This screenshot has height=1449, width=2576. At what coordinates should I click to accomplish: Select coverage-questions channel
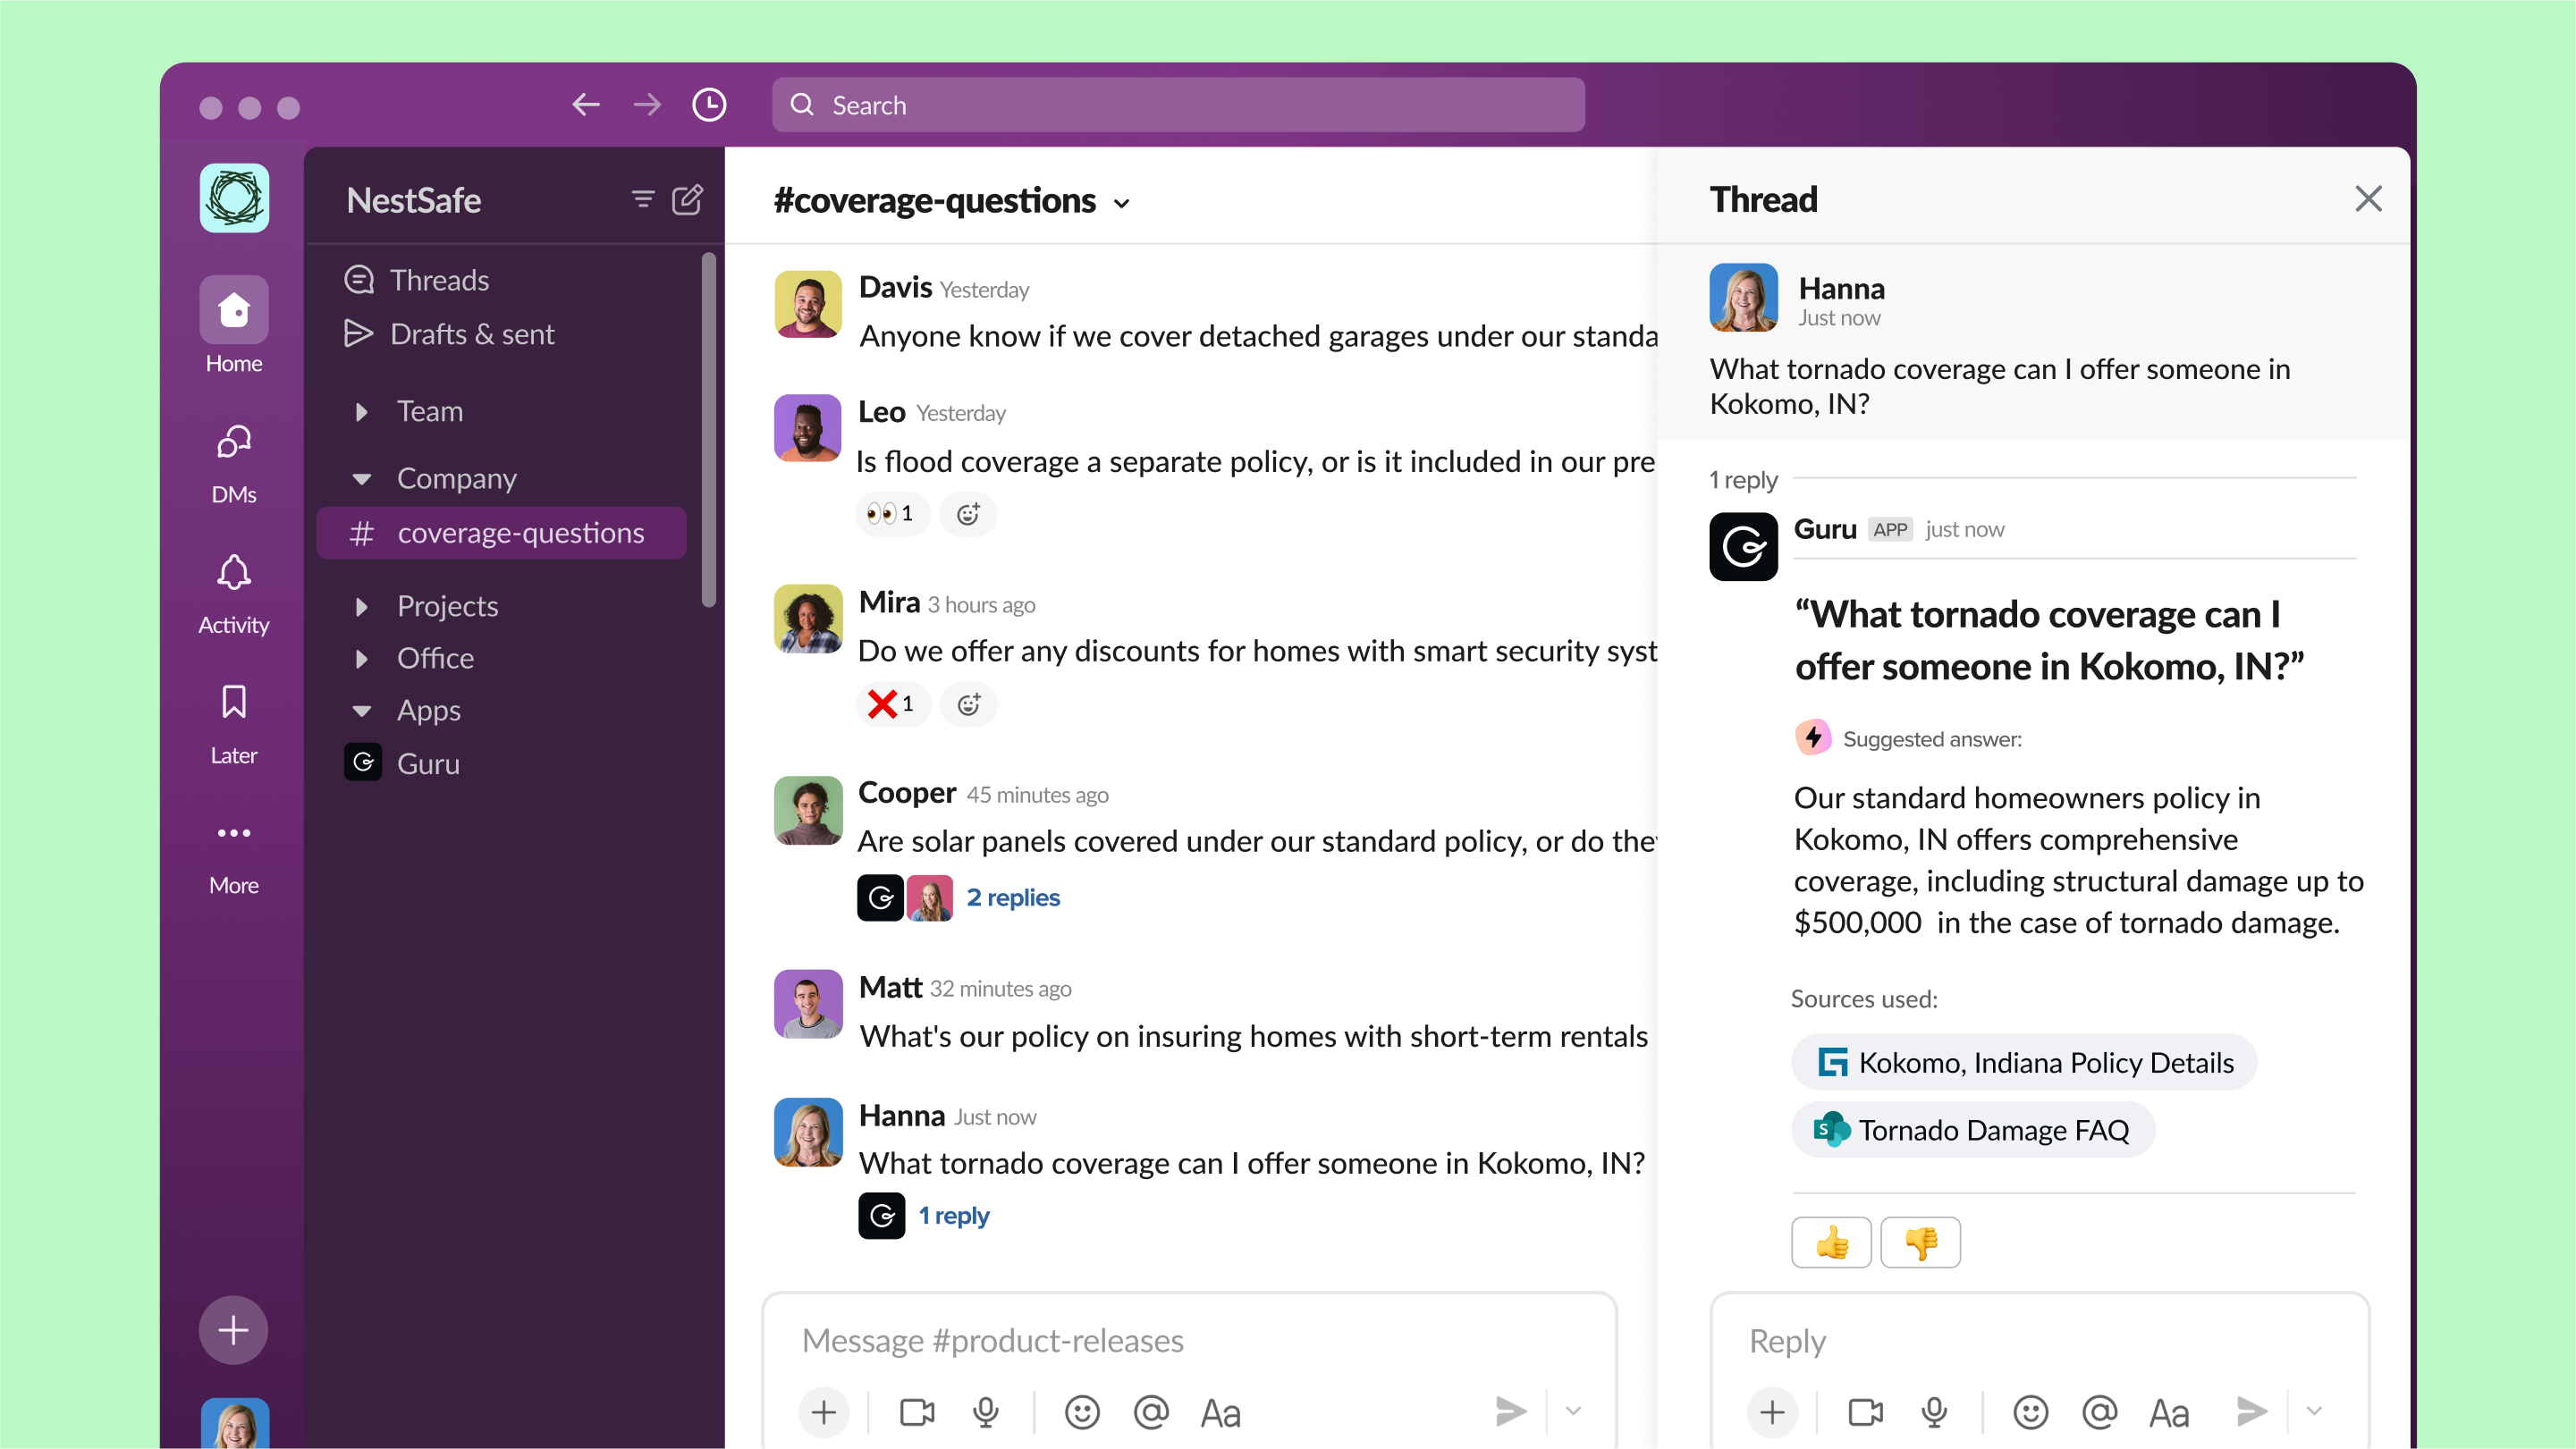(x=501, y=533)
